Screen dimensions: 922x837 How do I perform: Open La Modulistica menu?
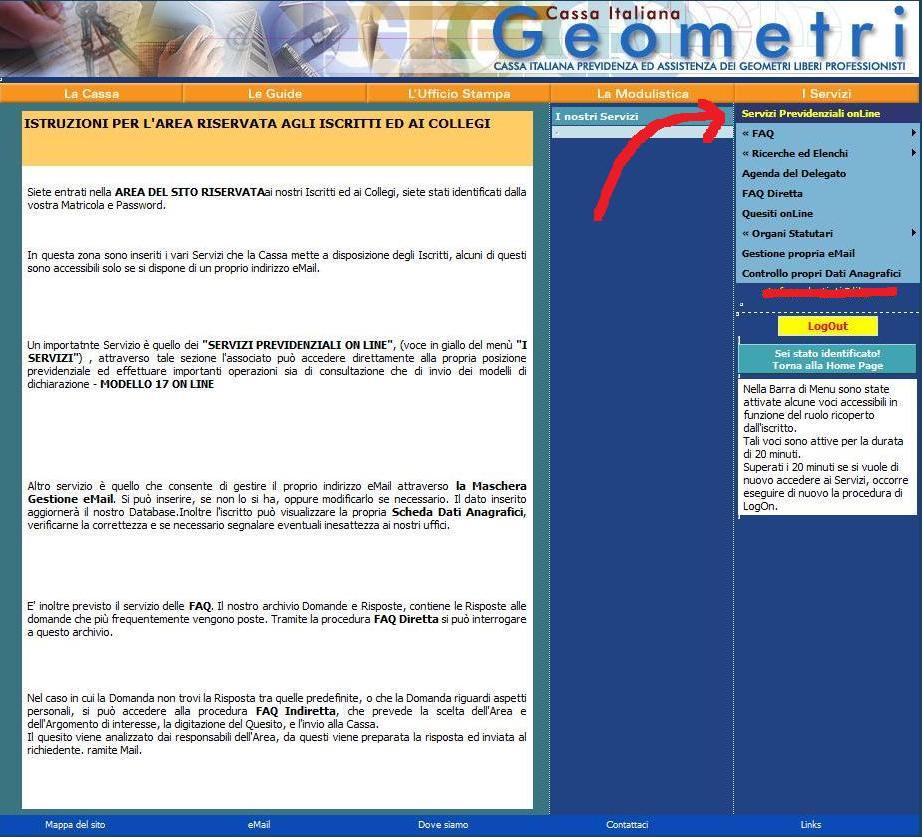pos(642,94)
